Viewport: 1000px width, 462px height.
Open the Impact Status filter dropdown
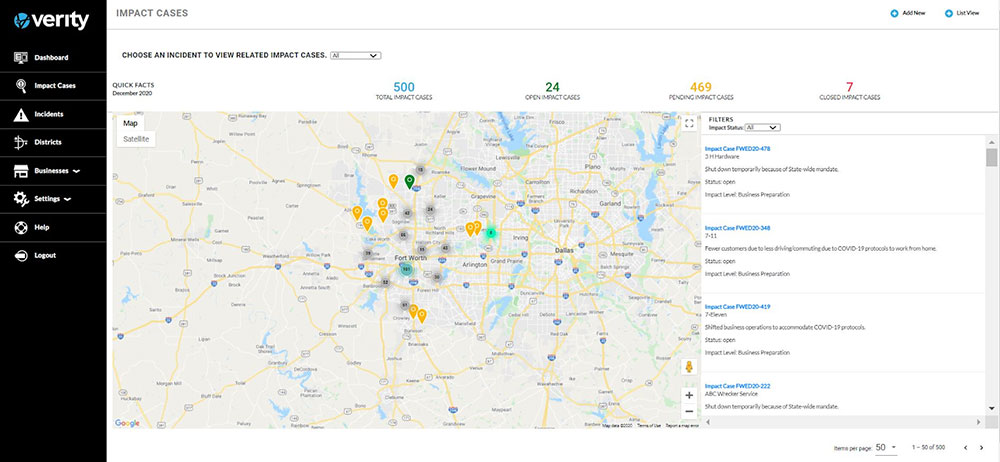pos(762,128)
